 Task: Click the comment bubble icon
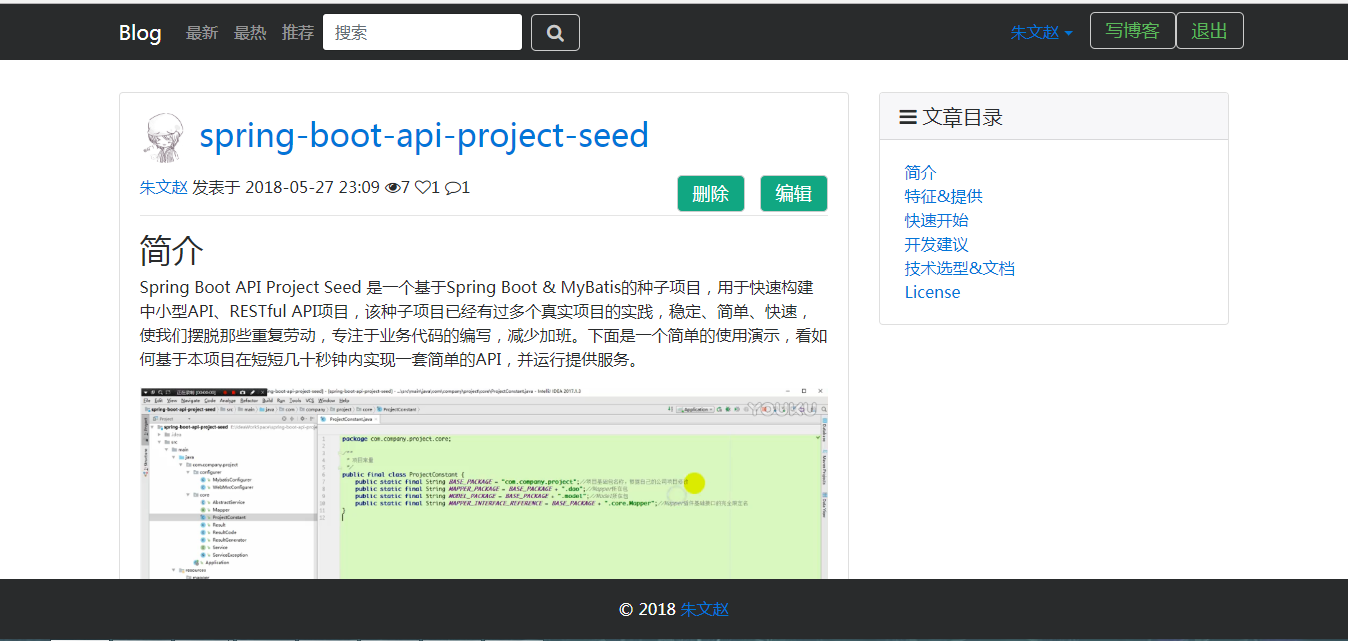(x=452, y=187)
